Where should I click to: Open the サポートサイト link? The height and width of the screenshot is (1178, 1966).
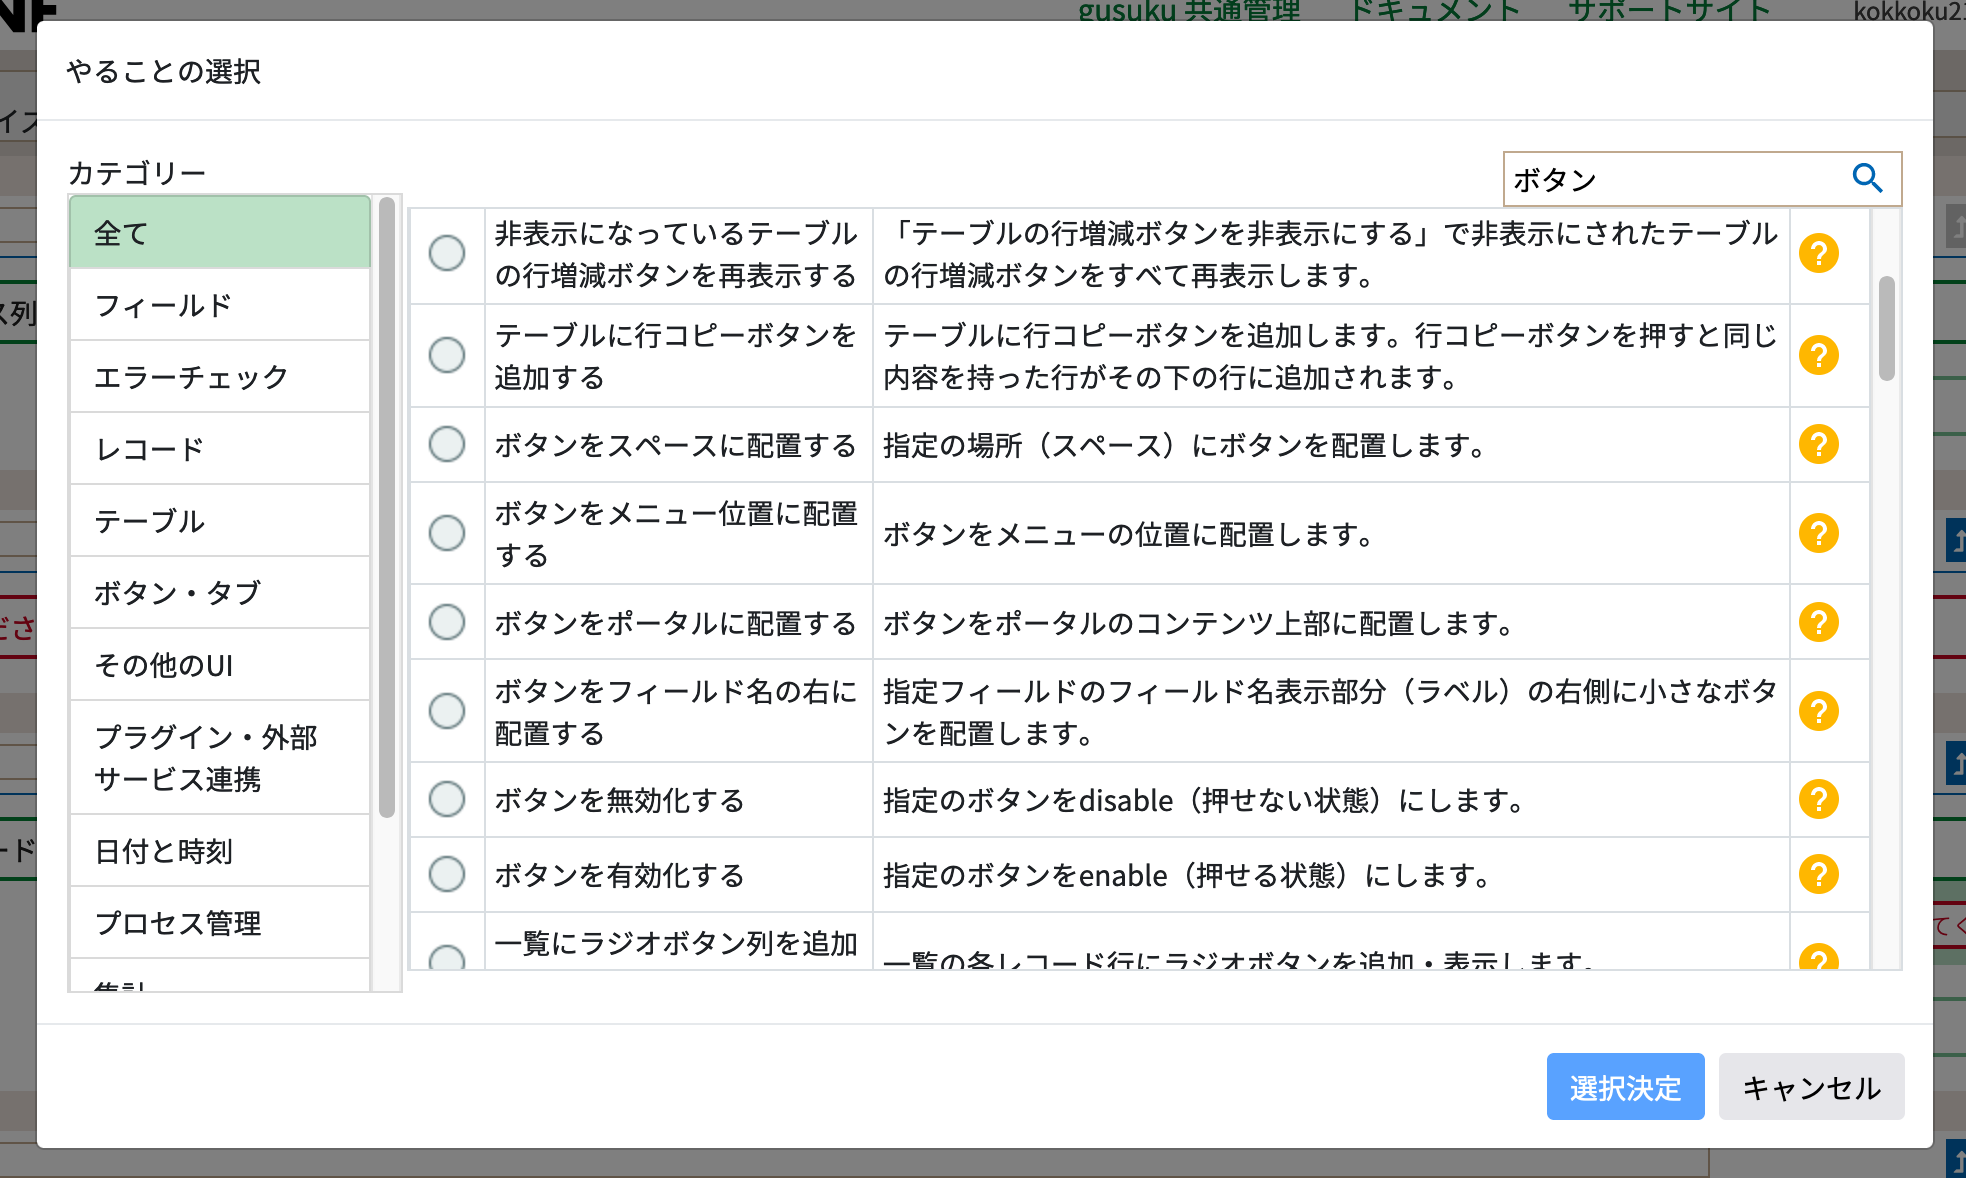tap(1670, 10)
